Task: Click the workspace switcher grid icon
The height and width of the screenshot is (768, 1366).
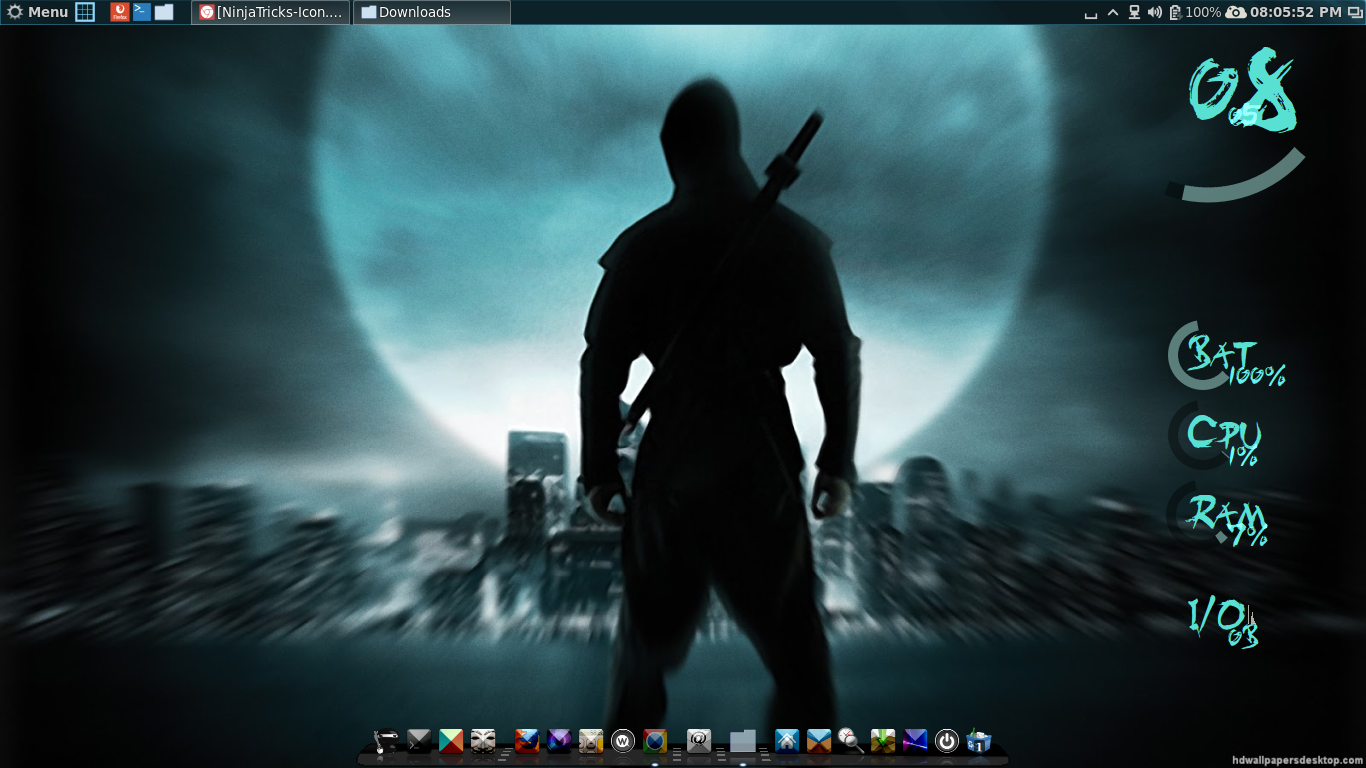Action: click(86, 12)
